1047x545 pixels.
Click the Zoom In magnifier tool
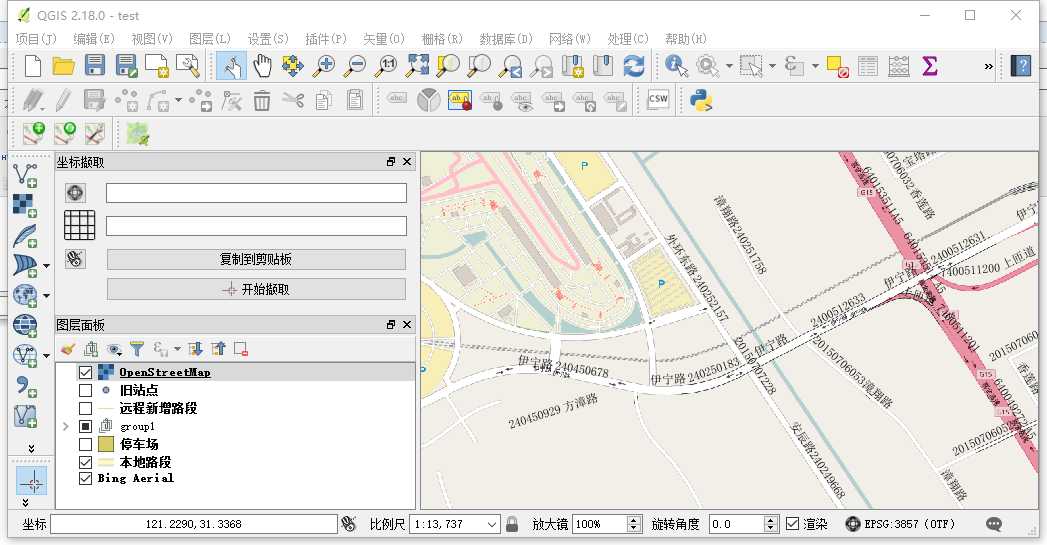click(325, 65)
